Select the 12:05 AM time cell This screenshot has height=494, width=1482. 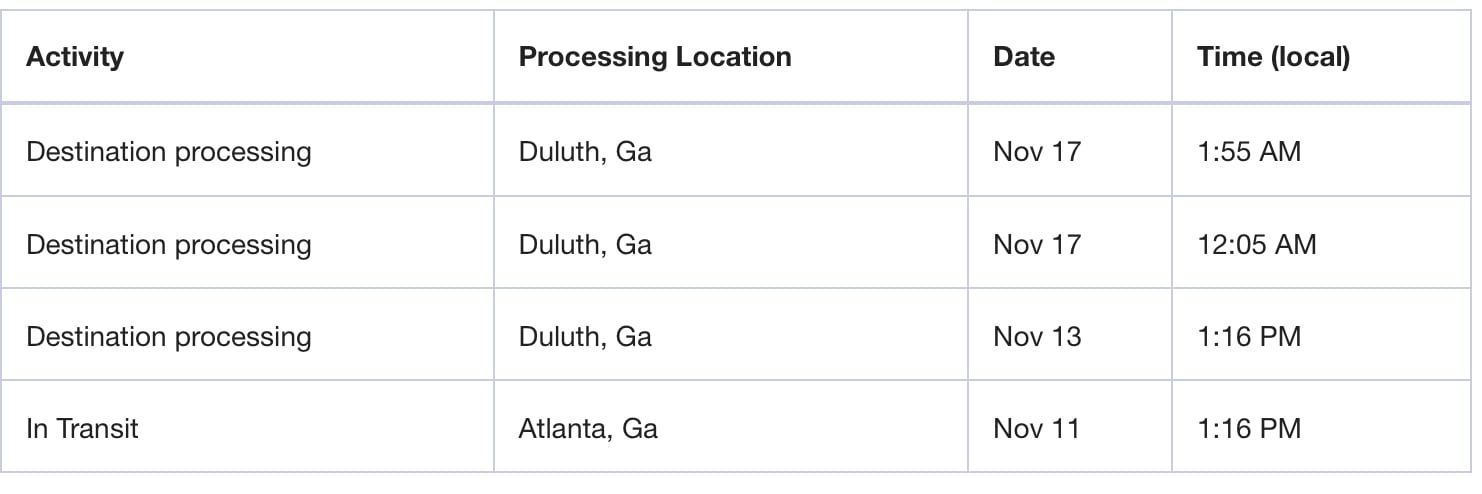click(x=1257, y=244)
